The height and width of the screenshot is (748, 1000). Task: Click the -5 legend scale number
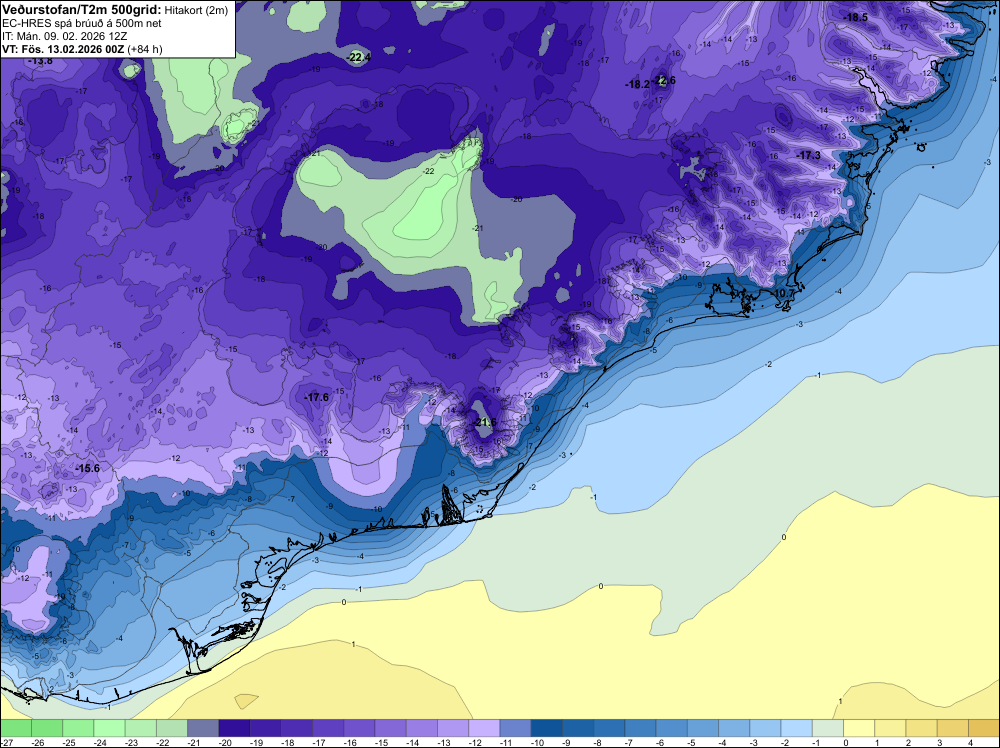click(x=692, y=743)
